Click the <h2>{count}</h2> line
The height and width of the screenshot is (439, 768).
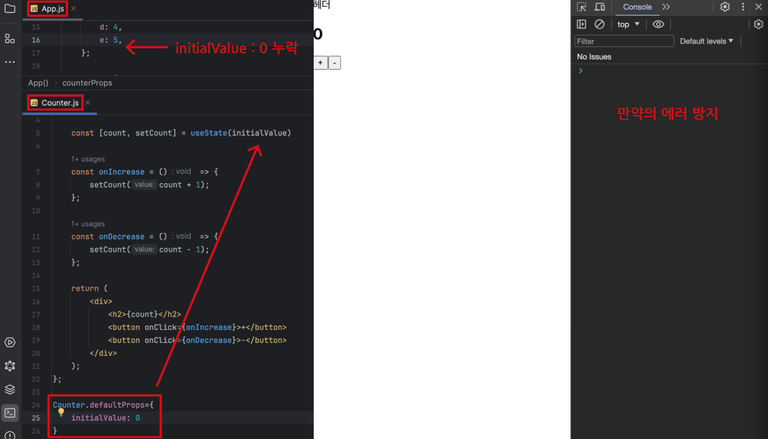pos(144,314)
